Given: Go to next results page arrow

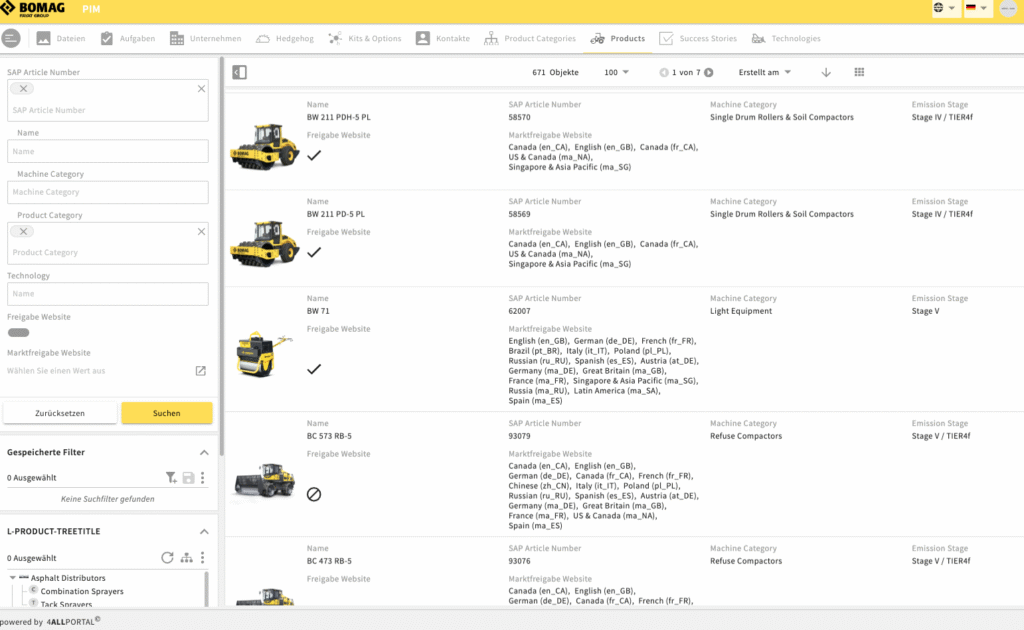Looking at the screenshot, I should (709, 72).
